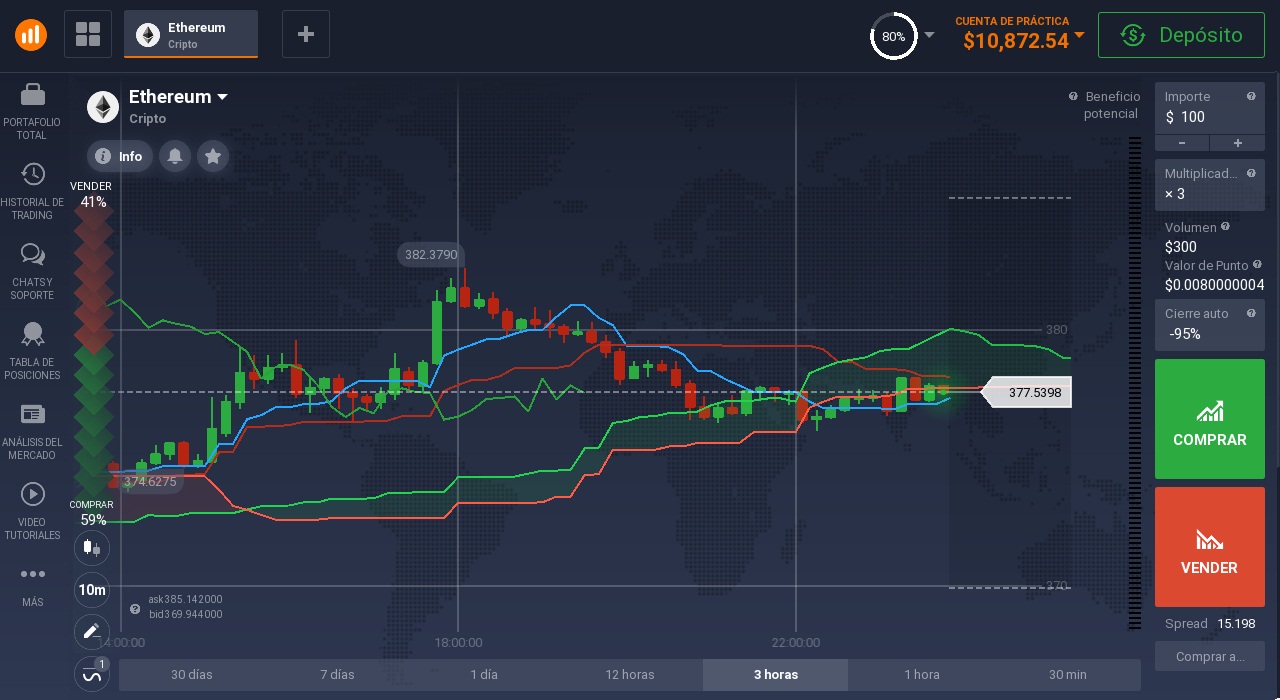Click Volumen help question icon

1225,227
